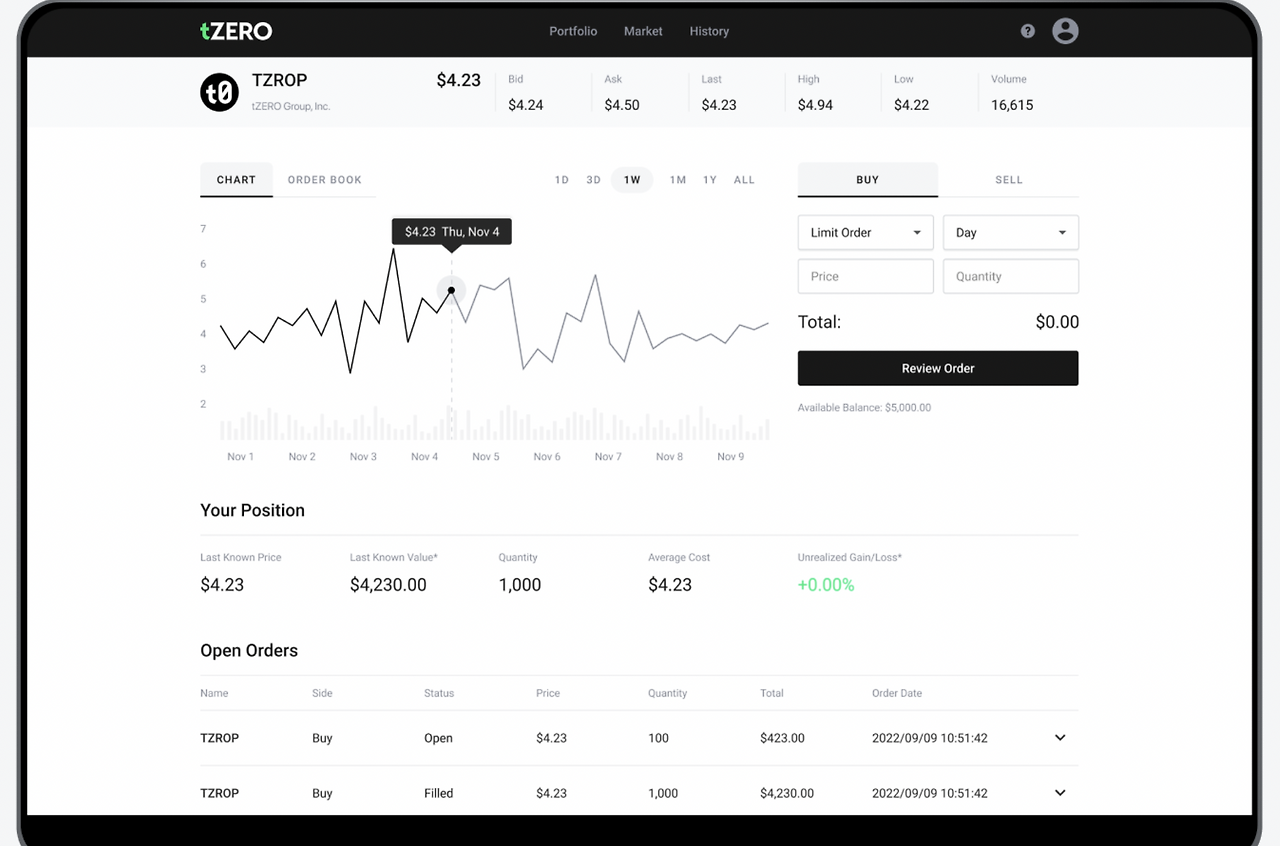
Task: Click the order quantity 100 cell
Action: click(658, 738)
